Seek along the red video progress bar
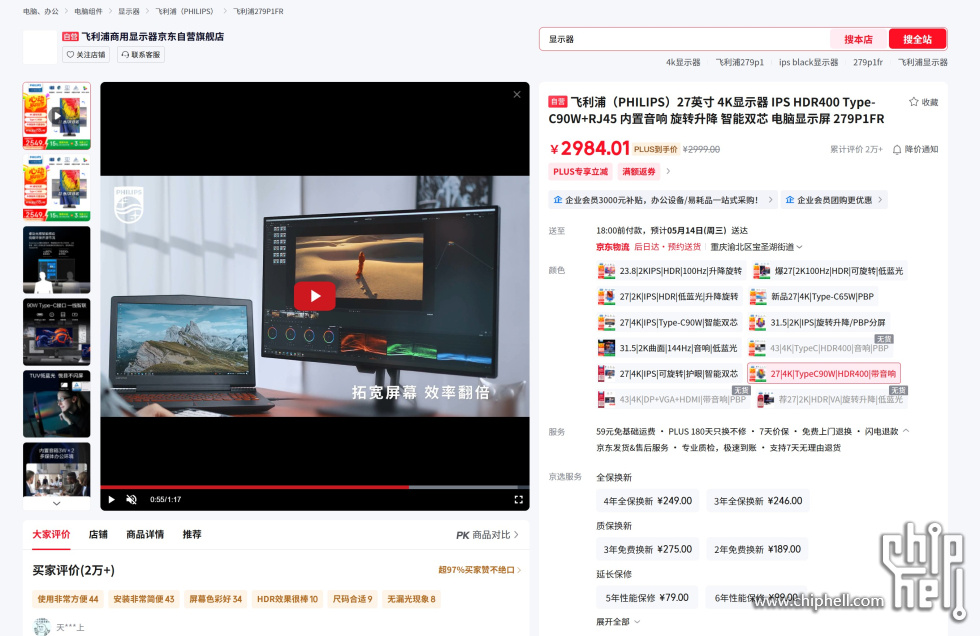 (x=314, y=487)
